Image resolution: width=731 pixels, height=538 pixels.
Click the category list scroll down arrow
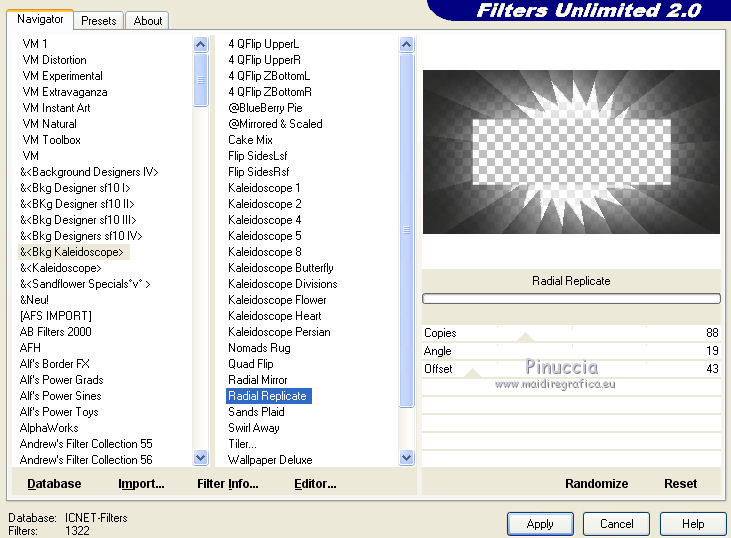[x=200, y=458]
